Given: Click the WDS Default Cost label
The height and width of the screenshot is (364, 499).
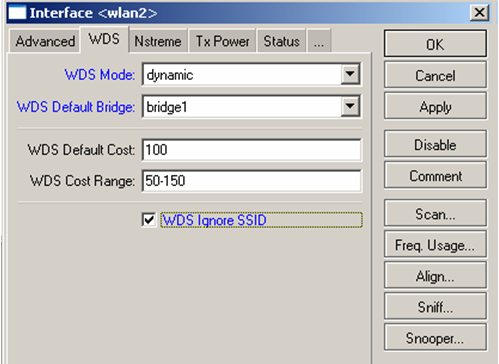Looking at the screenshot, I should click(81, 150).
